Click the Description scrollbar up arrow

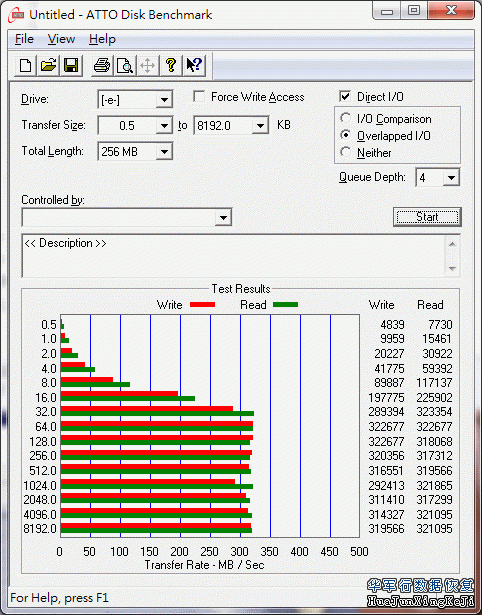click(452, 244)
